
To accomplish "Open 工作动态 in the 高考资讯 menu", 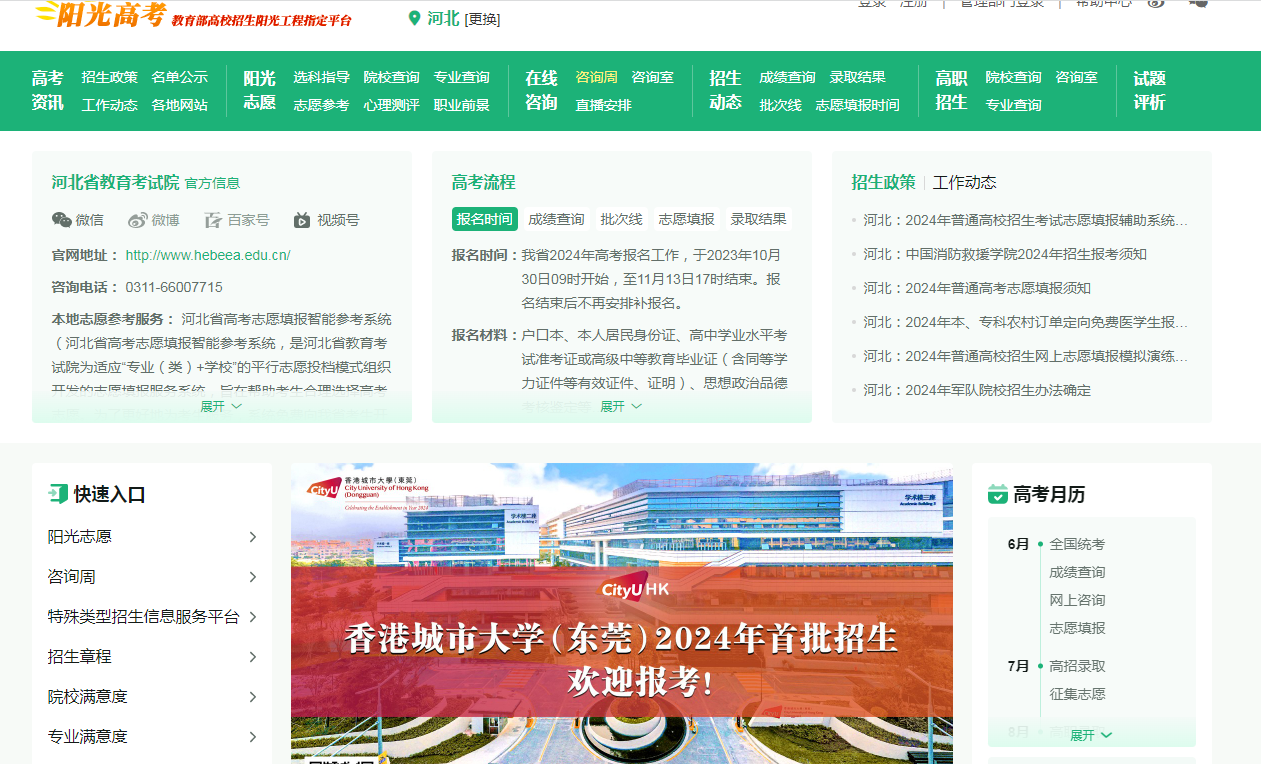I will point(110,105).
